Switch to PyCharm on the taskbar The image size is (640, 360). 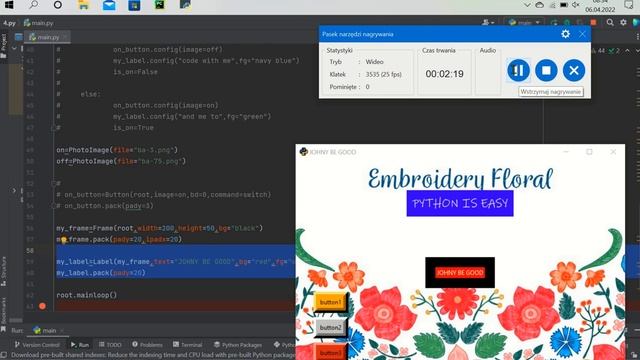point(160,5)
